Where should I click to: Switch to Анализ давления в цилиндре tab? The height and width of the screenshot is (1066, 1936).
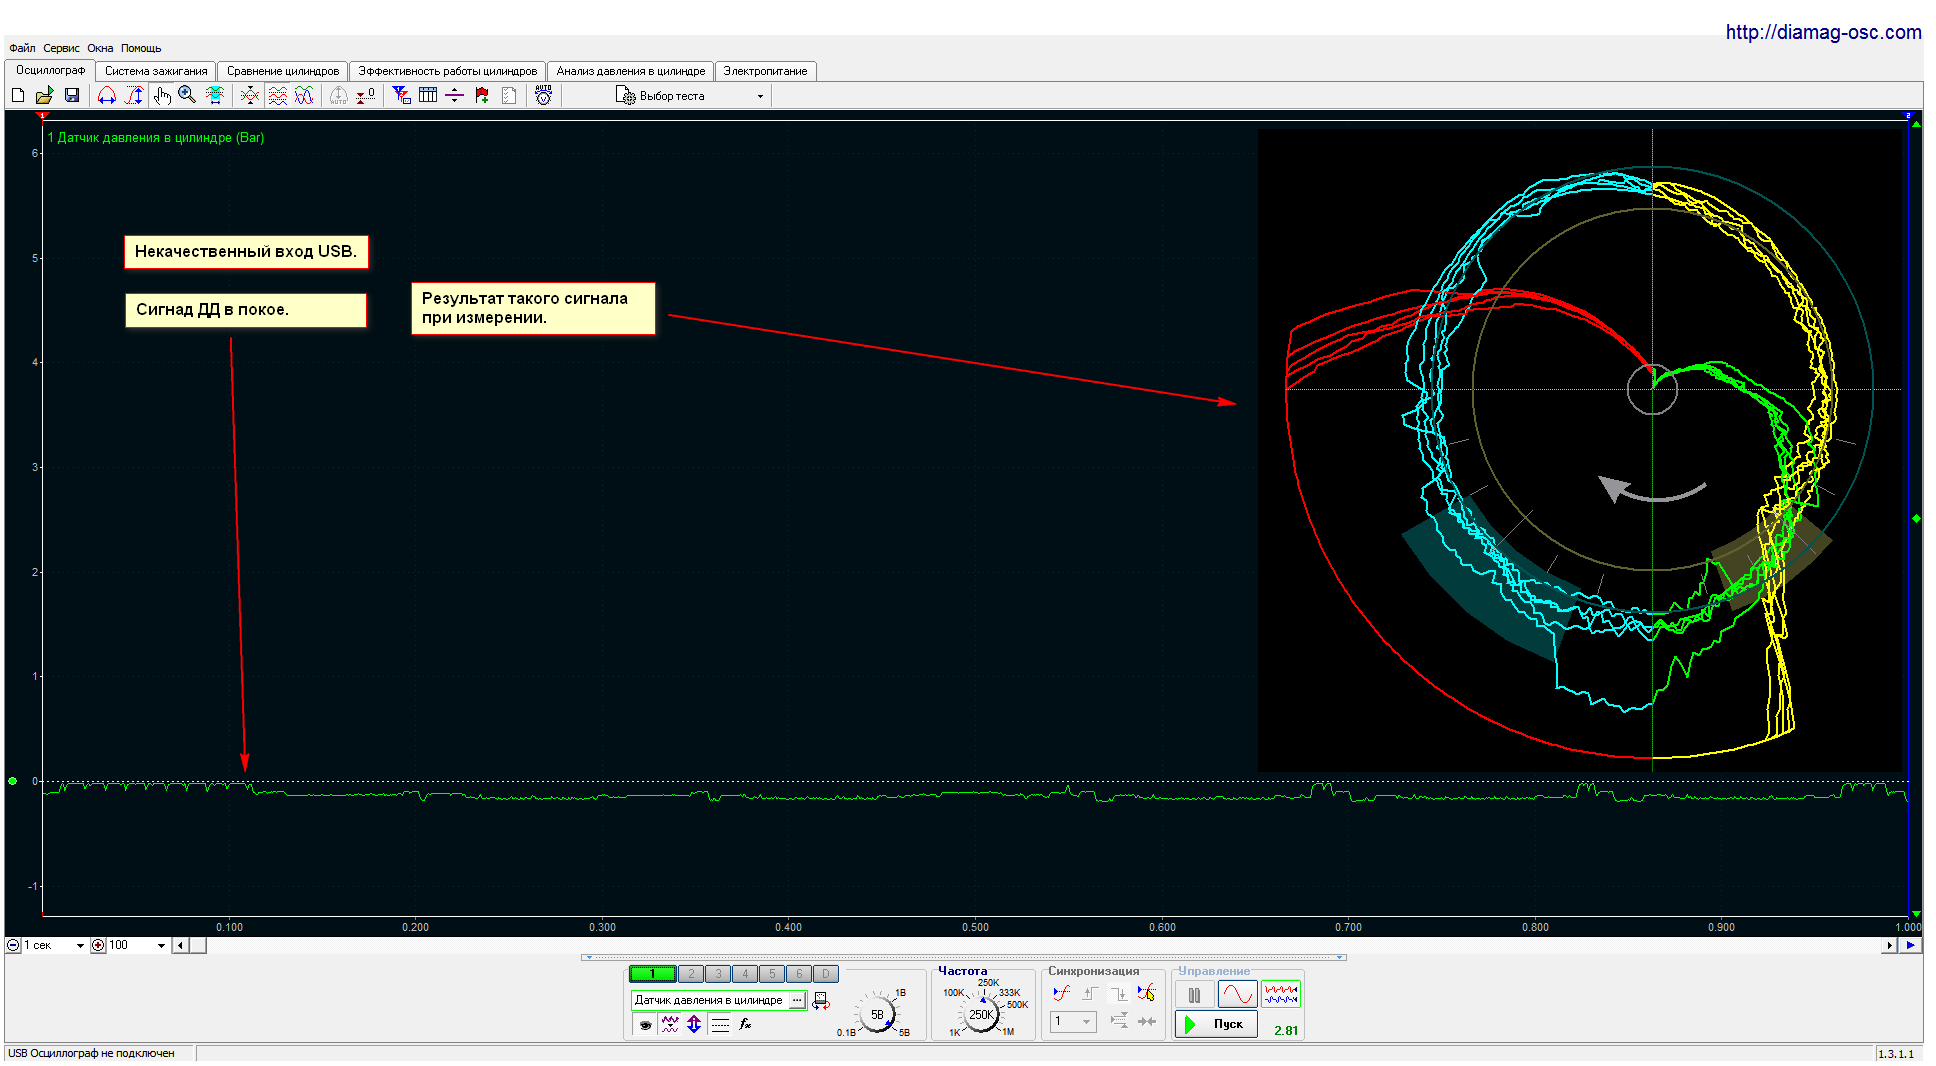point(631,71)
